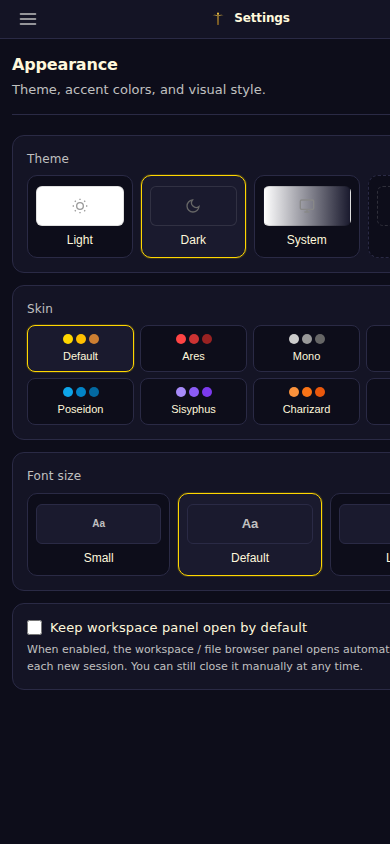This screenshot has height=844, width=390.
Task: Select the partially visible Large font option
Action: point(360,534)
